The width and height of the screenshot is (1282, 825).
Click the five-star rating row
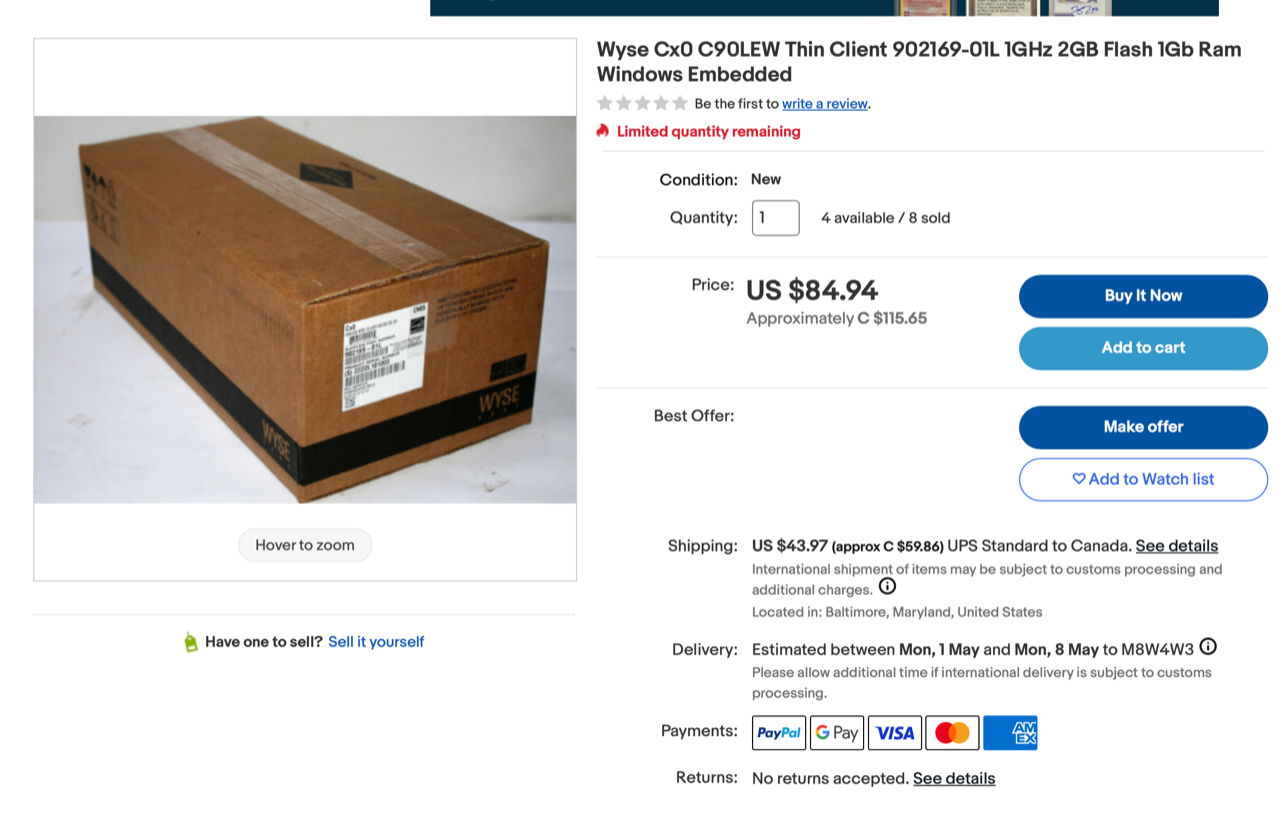642,103
